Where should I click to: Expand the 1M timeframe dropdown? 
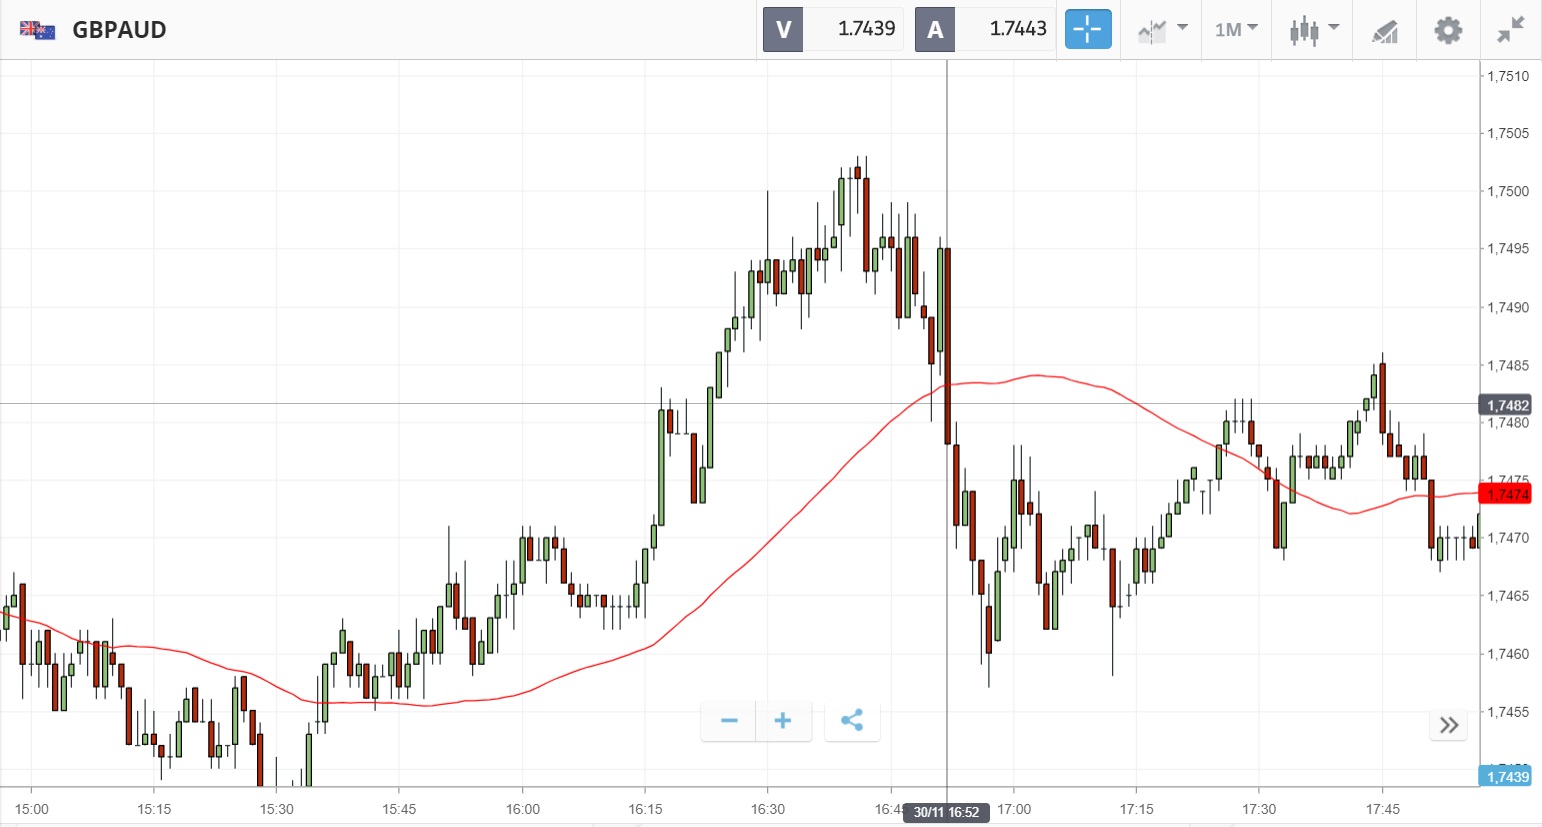1236,30
